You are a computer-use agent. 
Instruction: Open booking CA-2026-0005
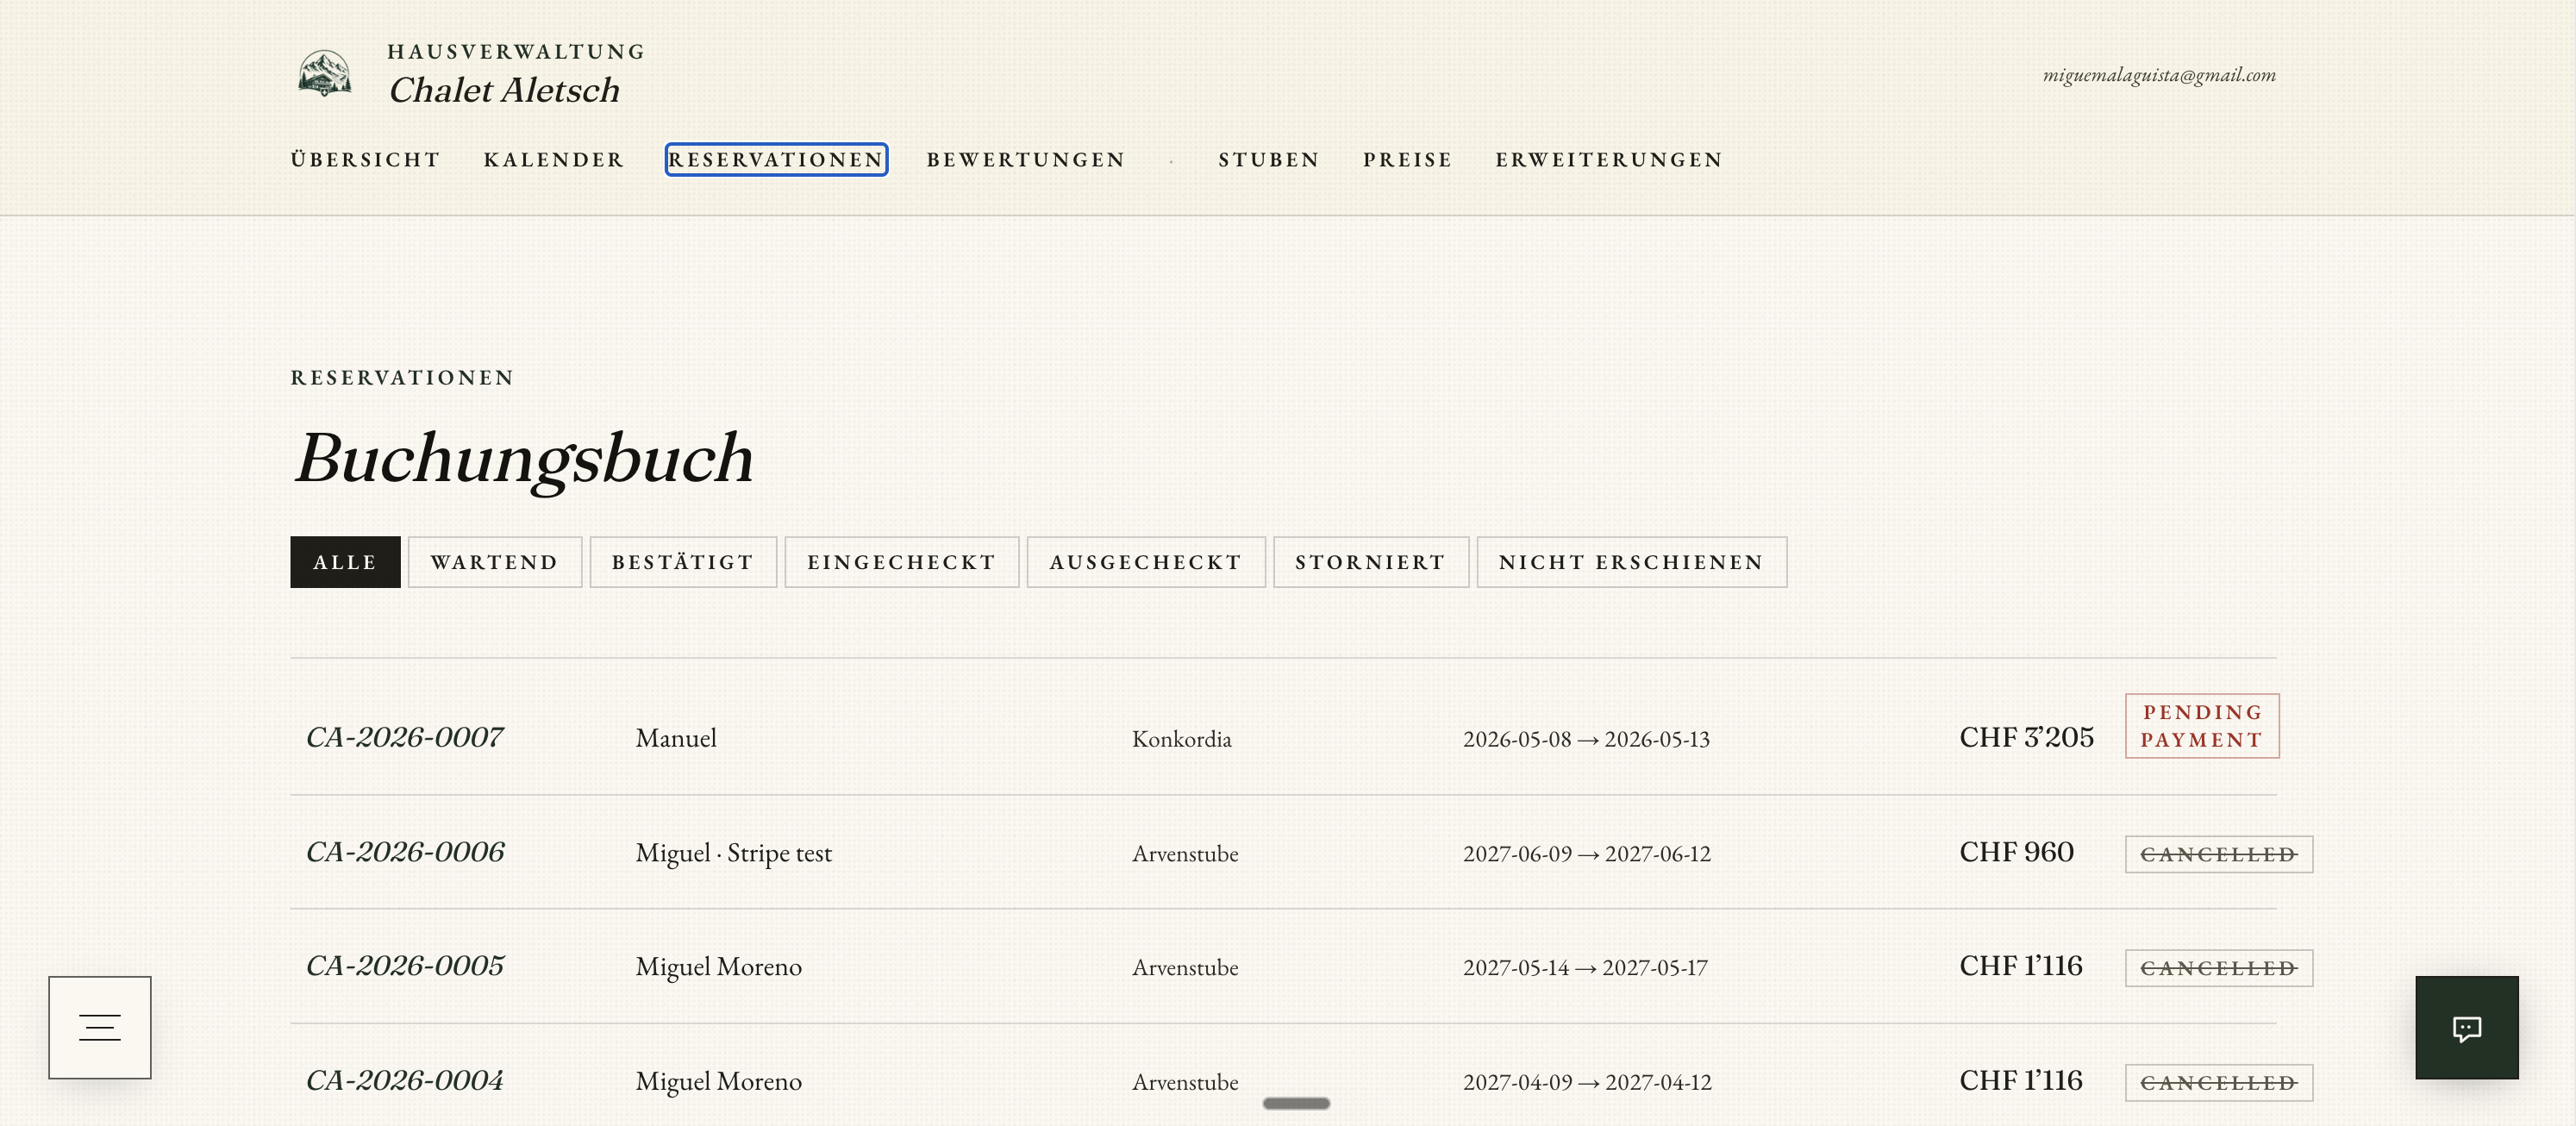click(x=405, y=967)
